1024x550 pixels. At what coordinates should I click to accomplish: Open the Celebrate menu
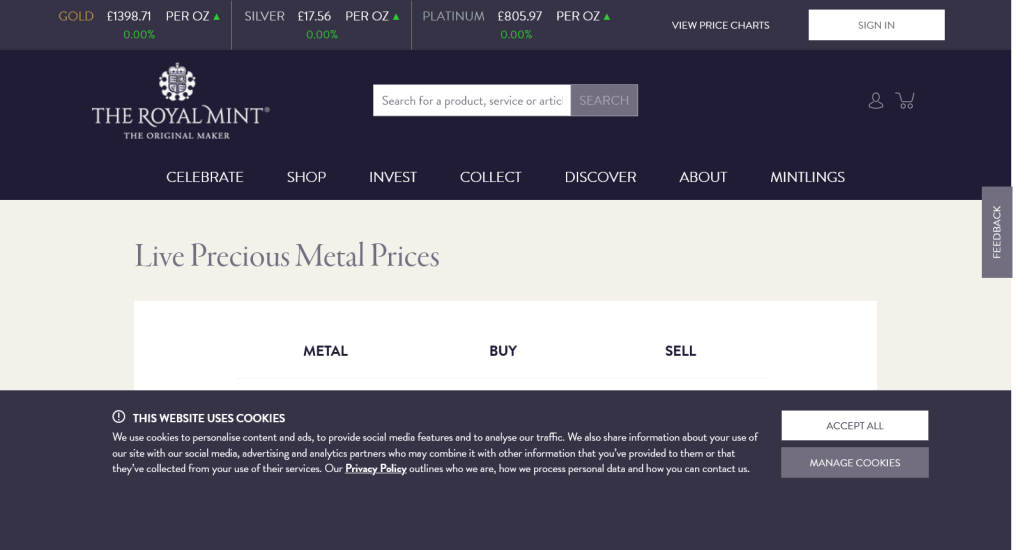[x=205, y=177]
